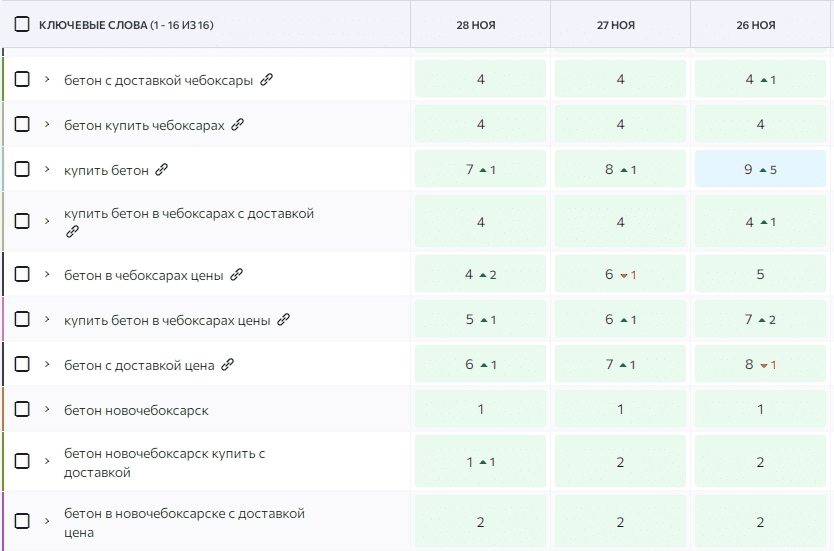This screenshot has height=551, width=834.
Task: Check the "бетон новочебоксарск" row checkbox
Action: 22,410
